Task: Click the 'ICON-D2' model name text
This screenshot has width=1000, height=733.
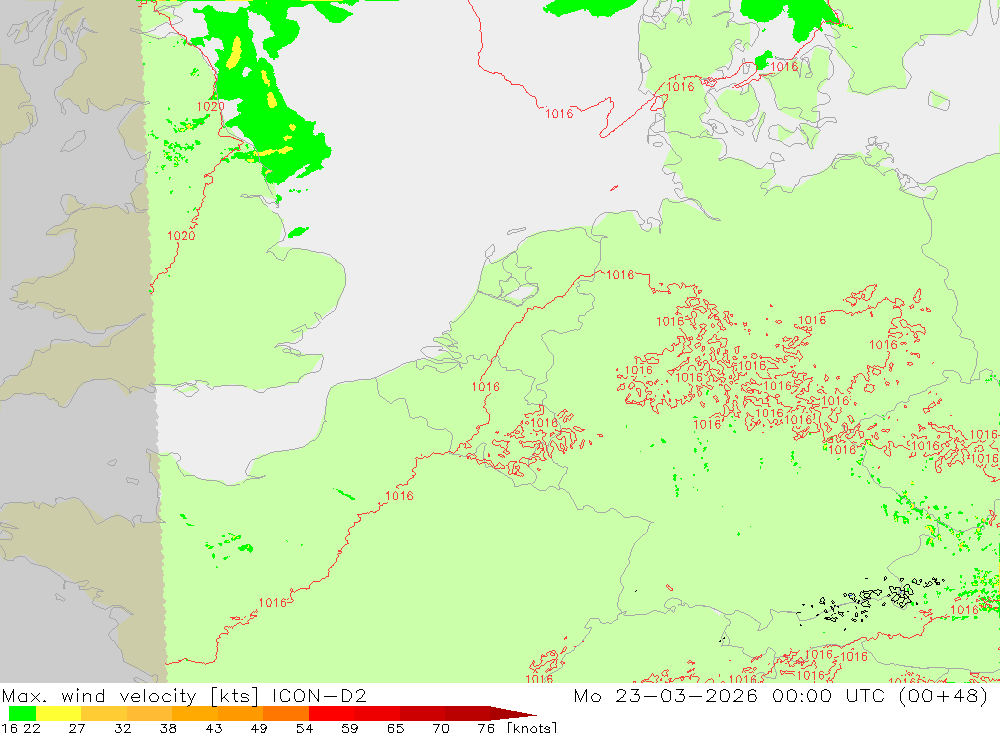Action: coord(319,695)
